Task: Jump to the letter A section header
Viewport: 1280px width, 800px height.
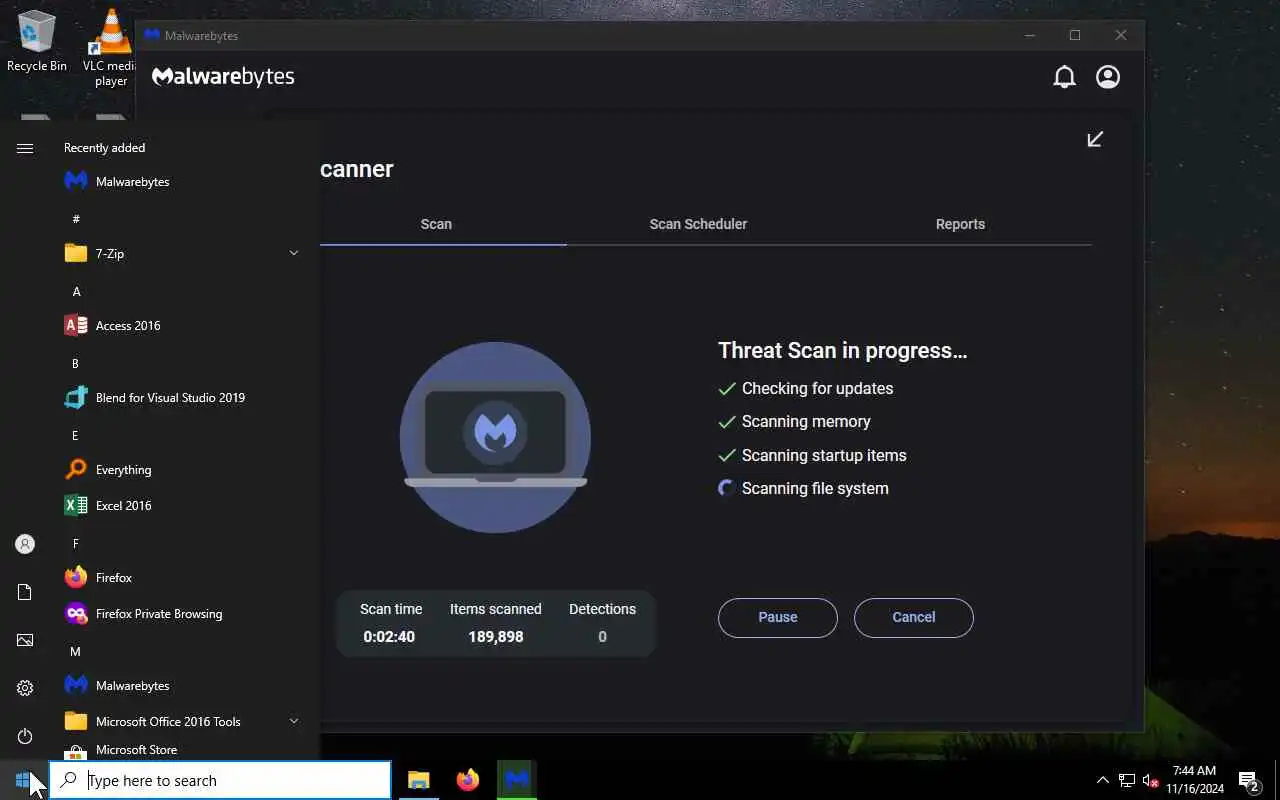Action: [76, 291]
